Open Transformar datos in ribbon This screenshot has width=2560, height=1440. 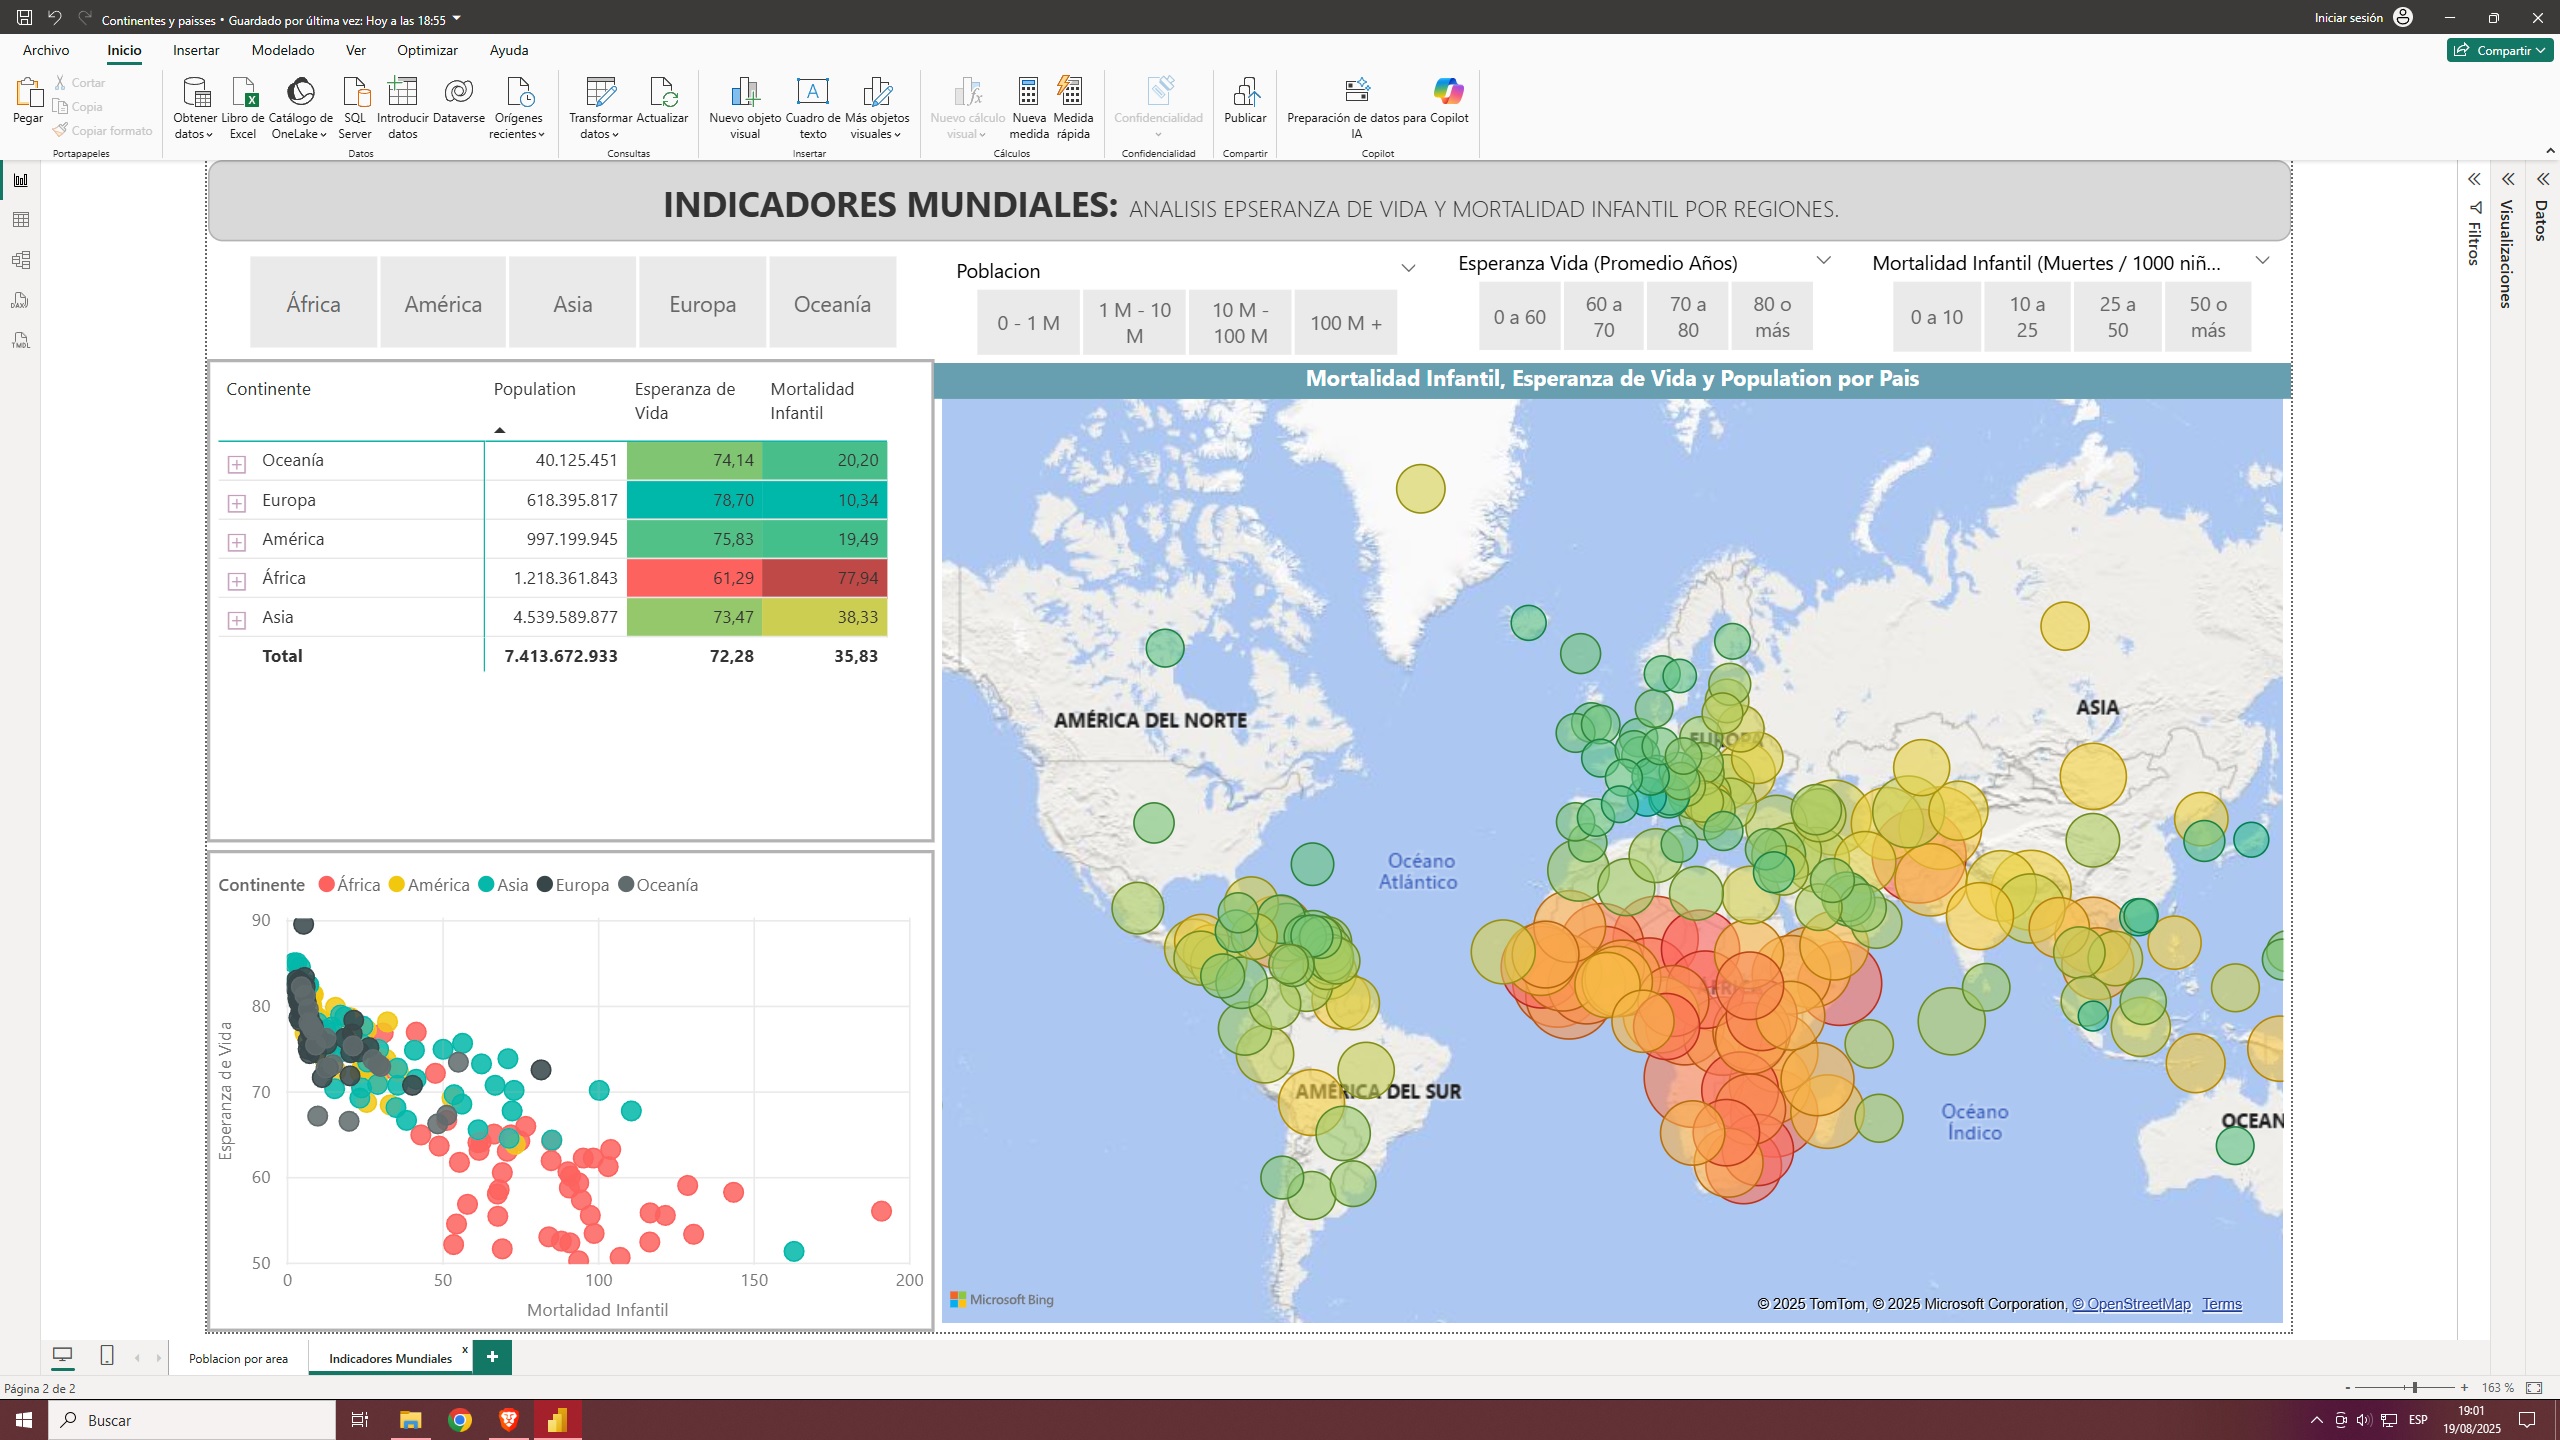(x=600, y=93)
